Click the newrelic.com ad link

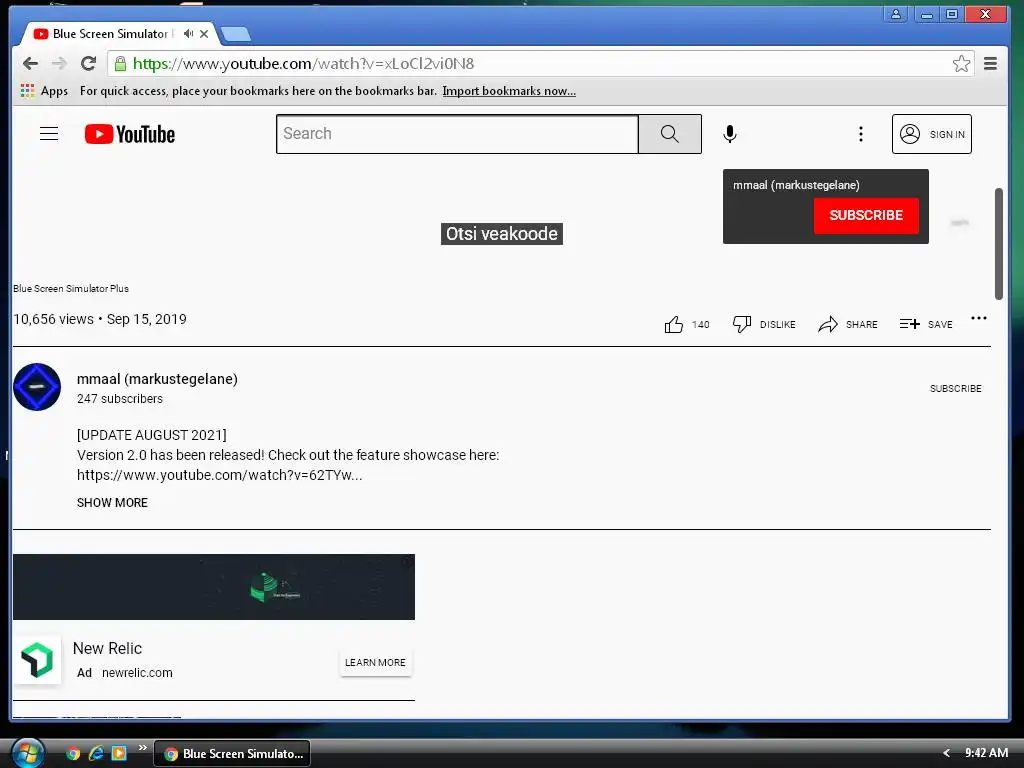(x=137, y=673)
